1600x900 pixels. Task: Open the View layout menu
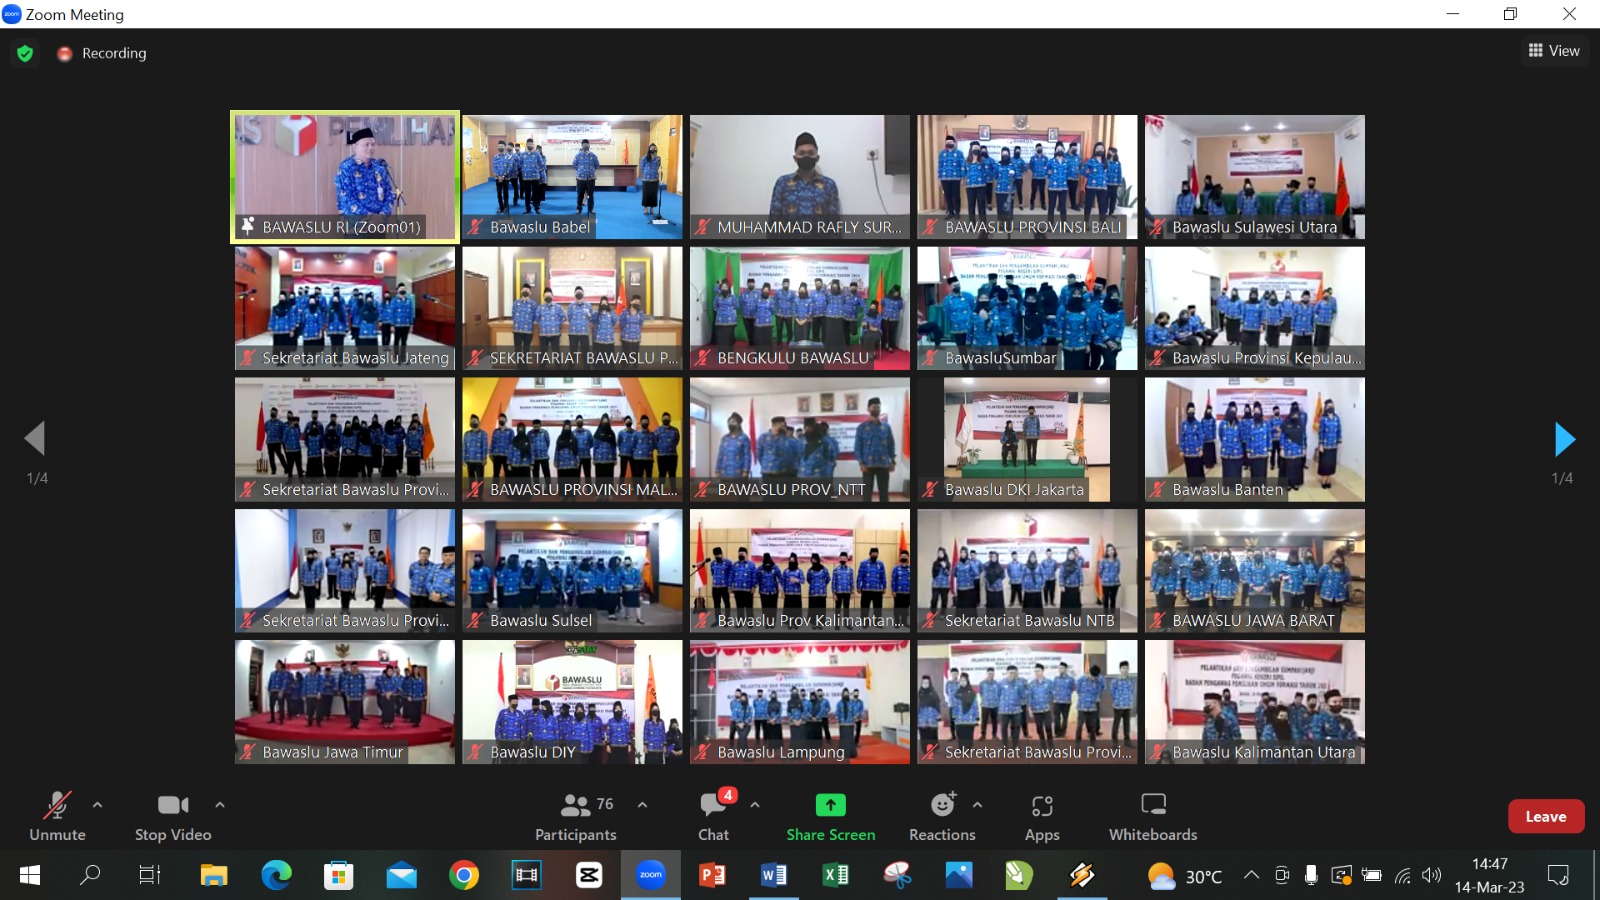[1554, 51]
